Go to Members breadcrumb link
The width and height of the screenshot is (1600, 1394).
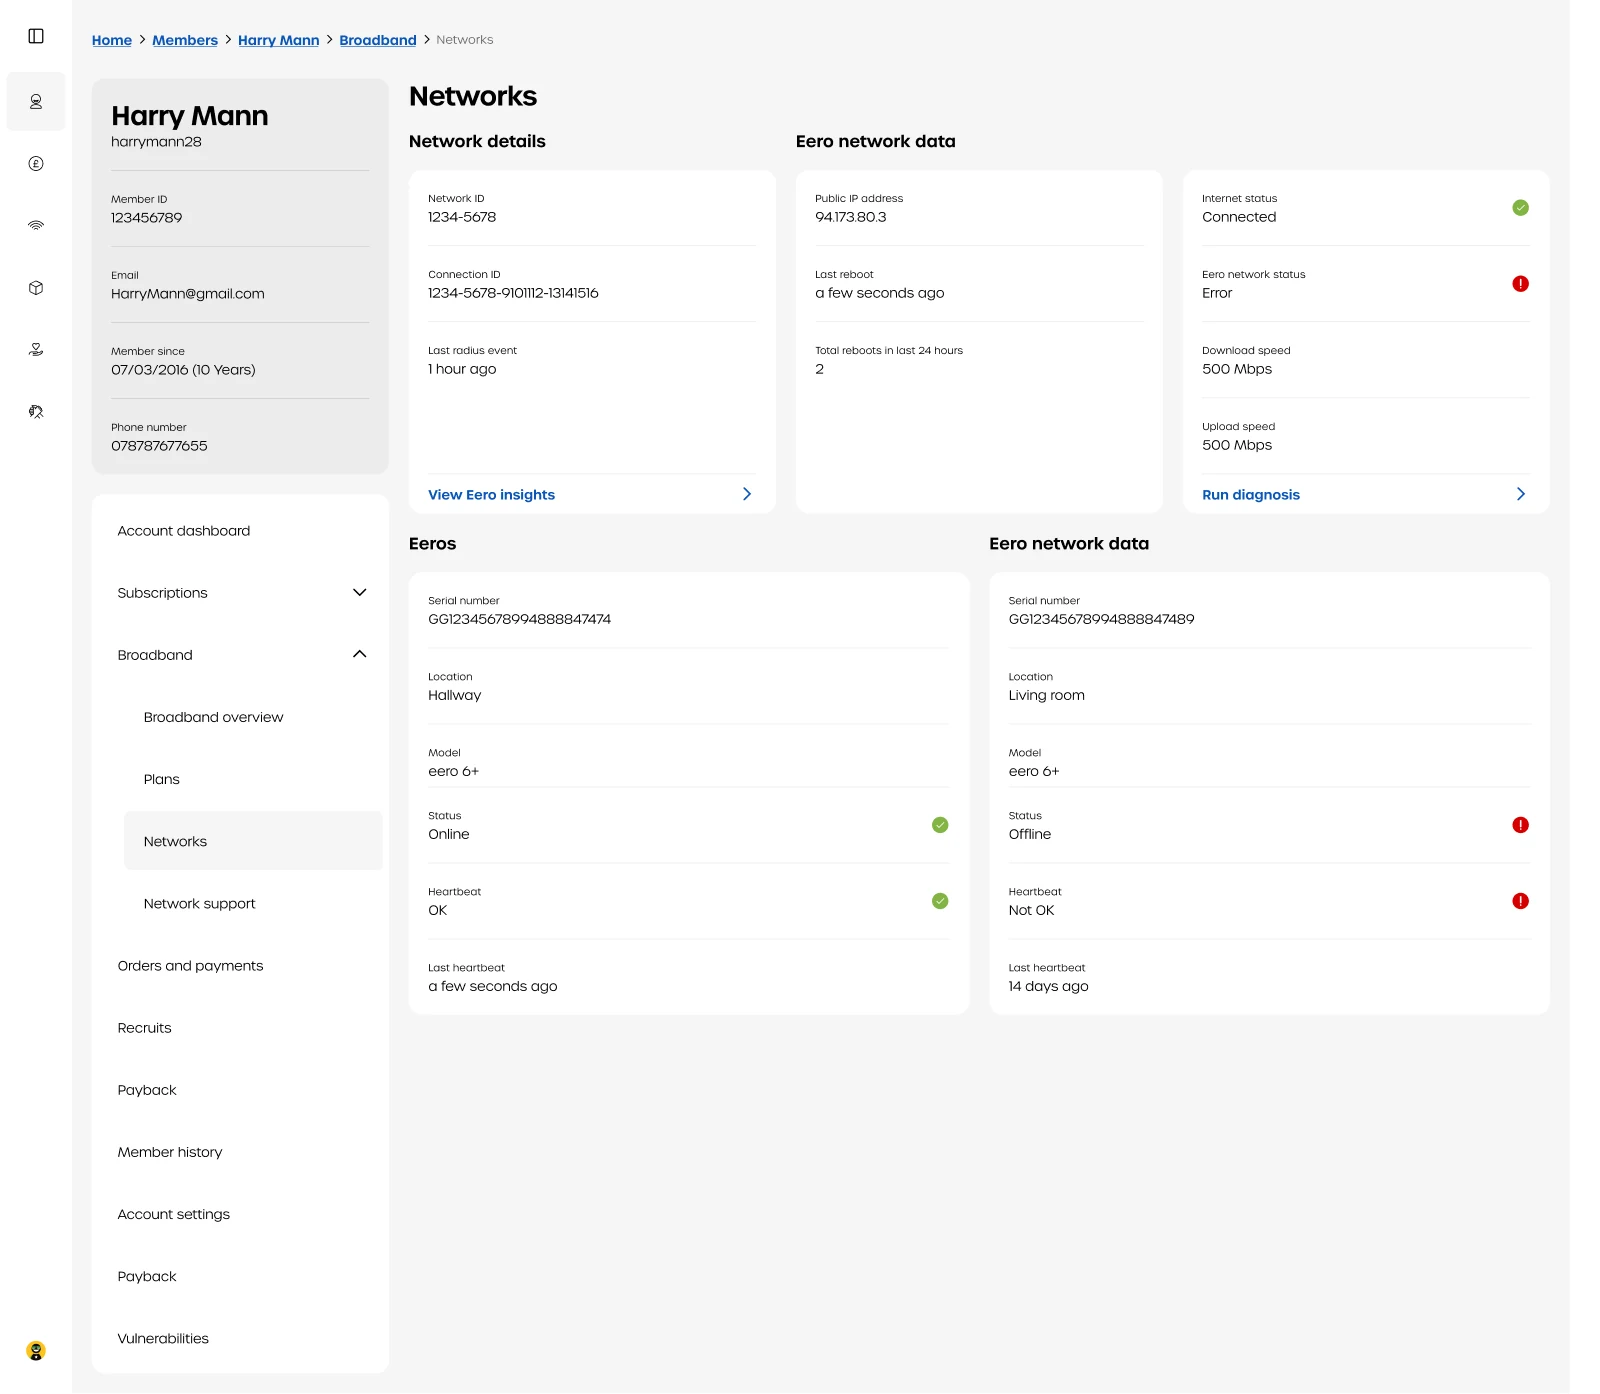coord(185,40)
